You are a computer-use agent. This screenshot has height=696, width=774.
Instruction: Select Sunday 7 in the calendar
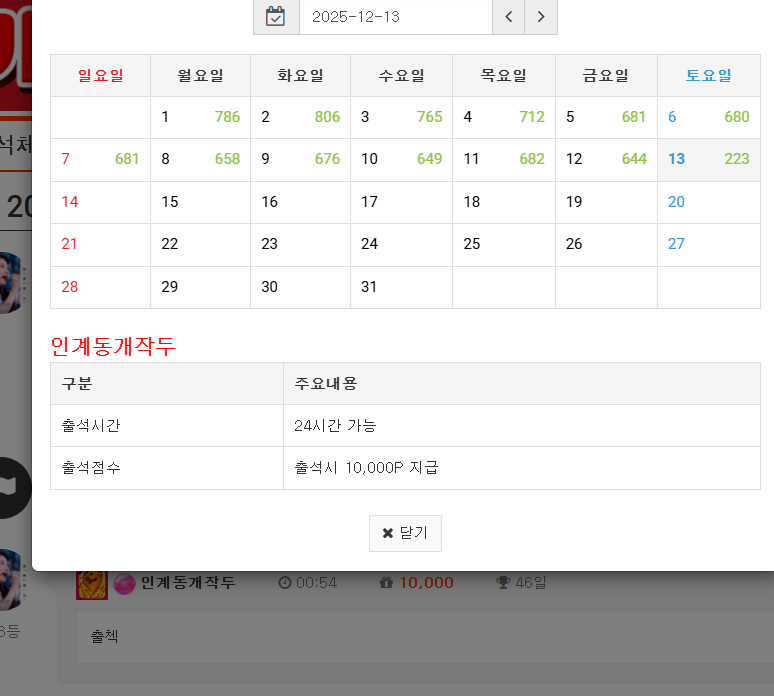click(100, 159)
